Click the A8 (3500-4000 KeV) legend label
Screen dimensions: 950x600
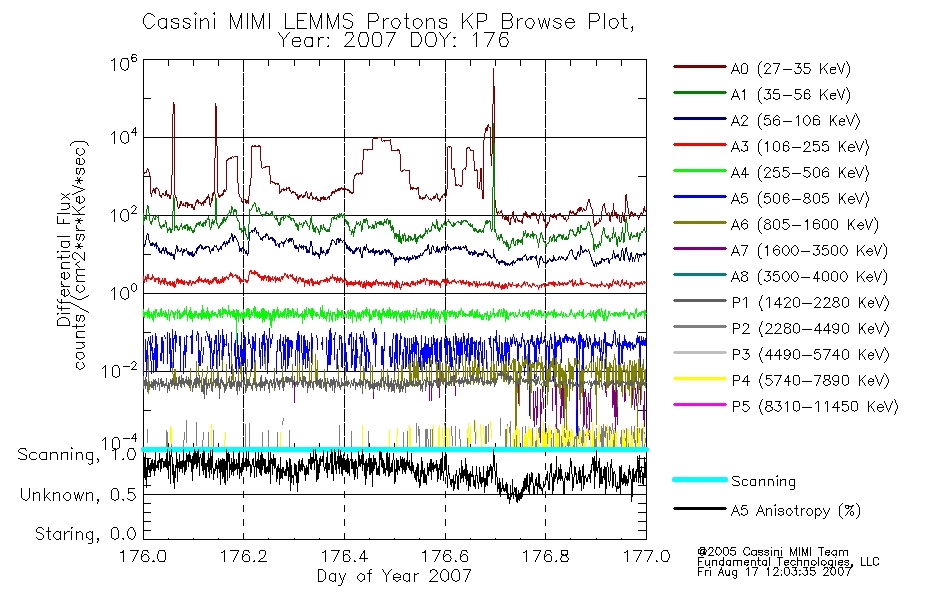click(x=809, y=276)
